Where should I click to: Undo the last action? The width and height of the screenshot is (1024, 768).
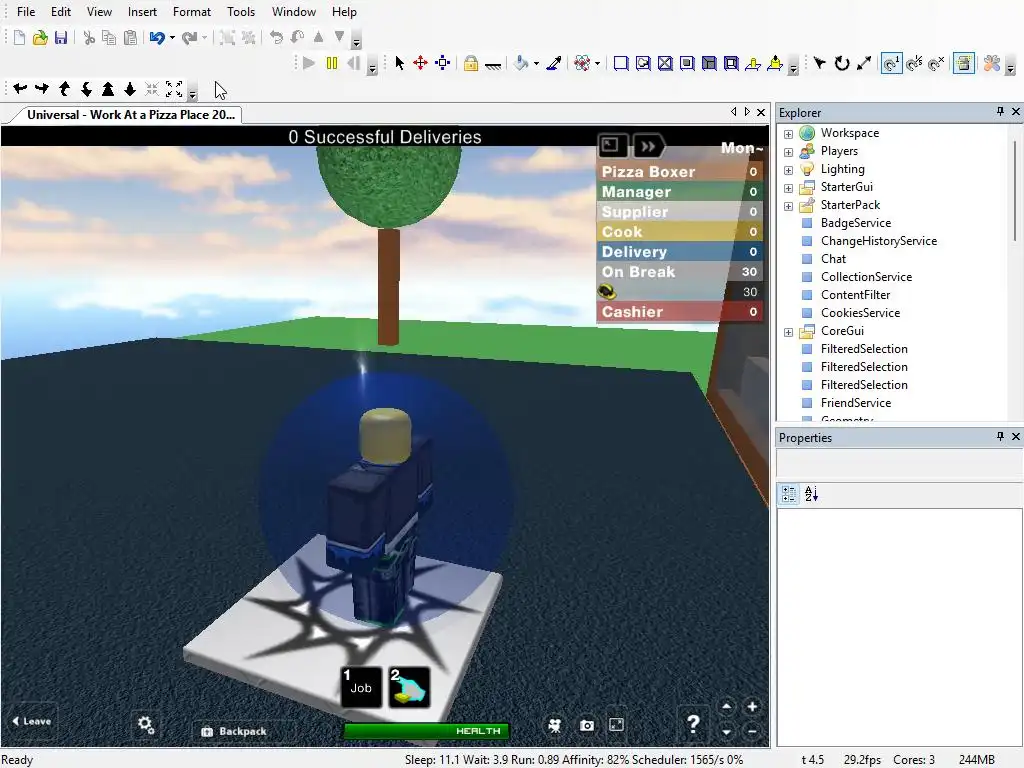[x=157, y=38]
